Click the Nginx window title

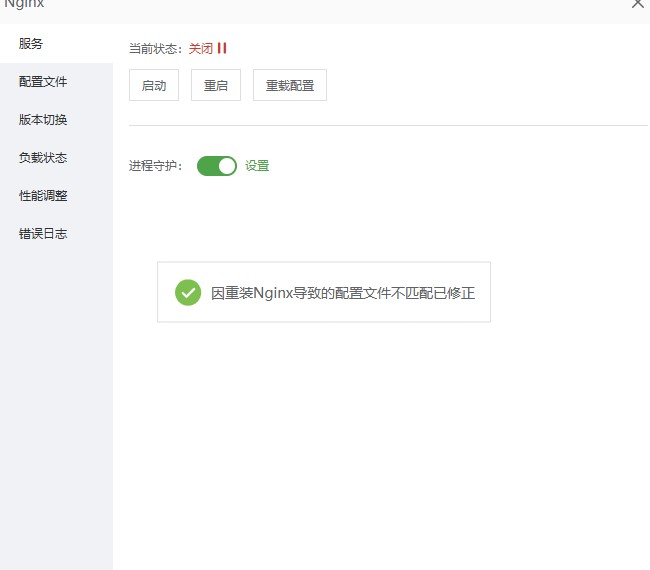pos(24,4)
